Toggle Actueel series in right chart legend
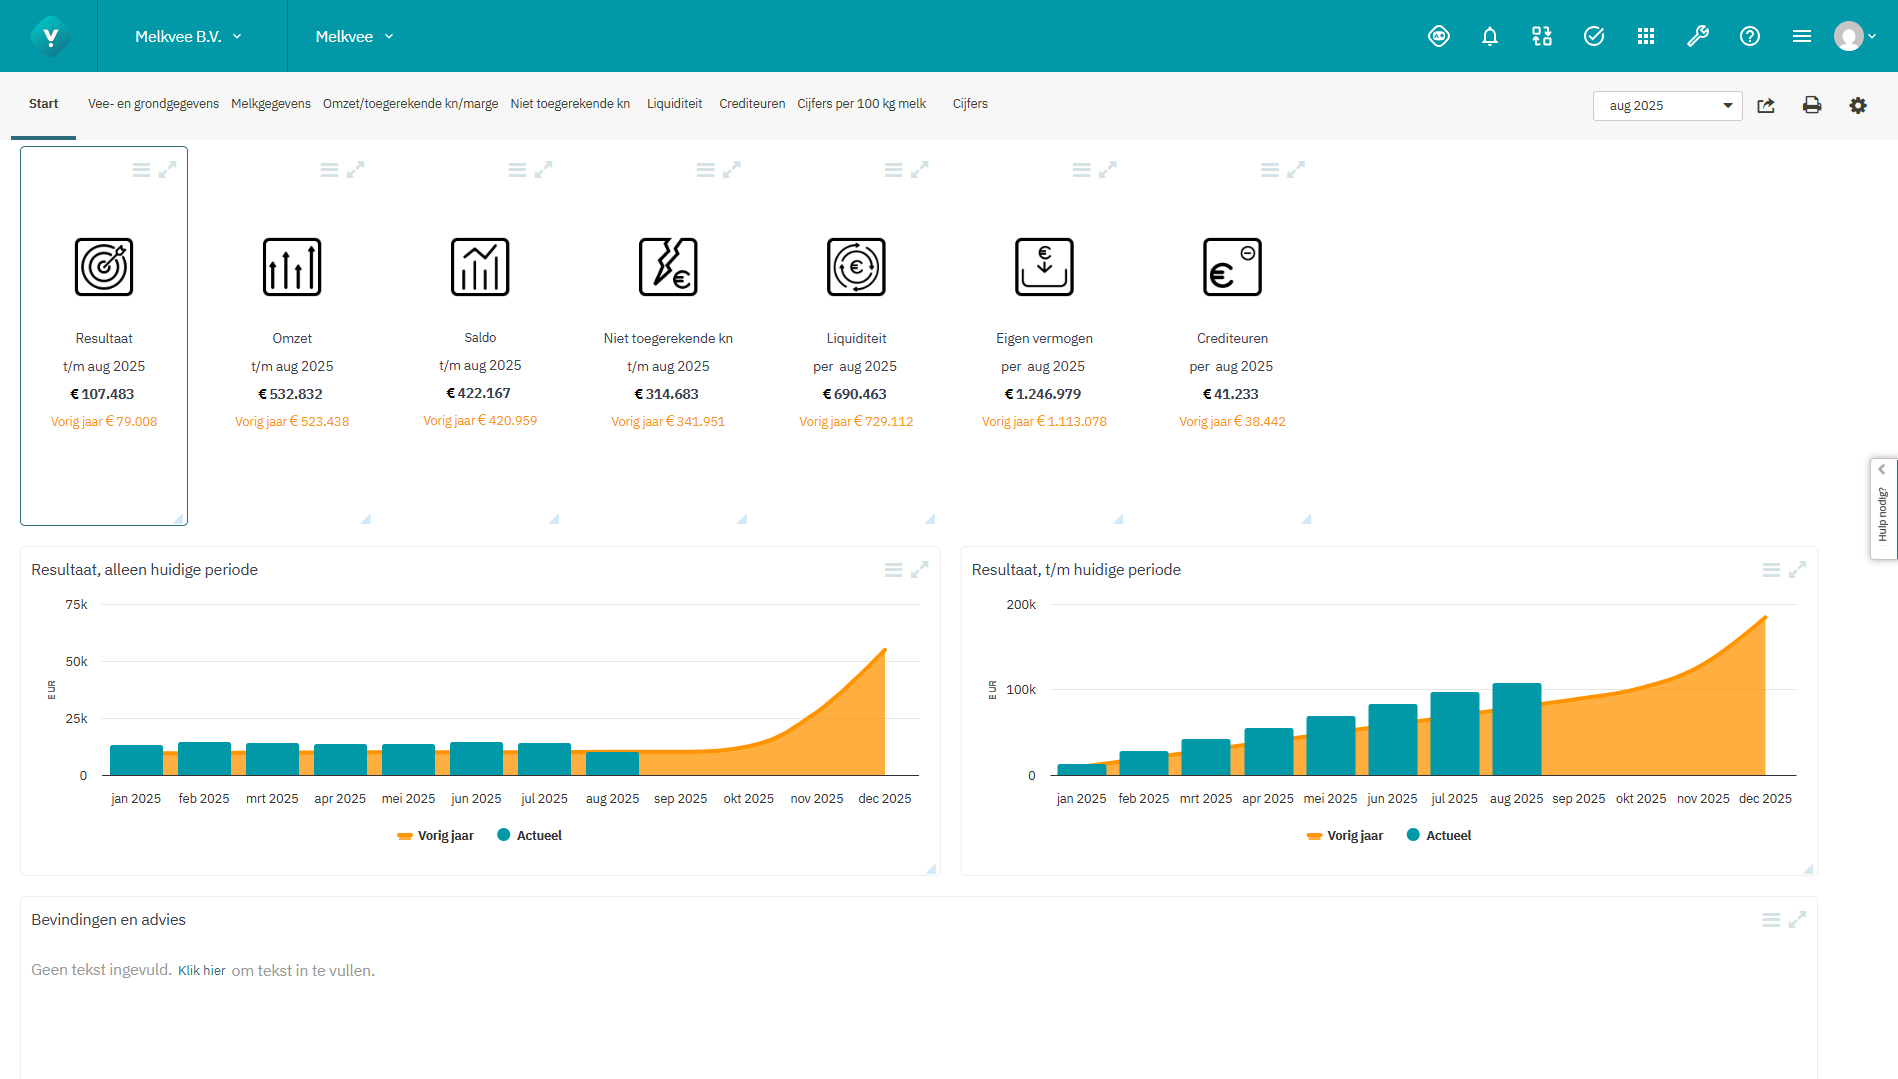 pyautogui.click(x=1438, y=836)
